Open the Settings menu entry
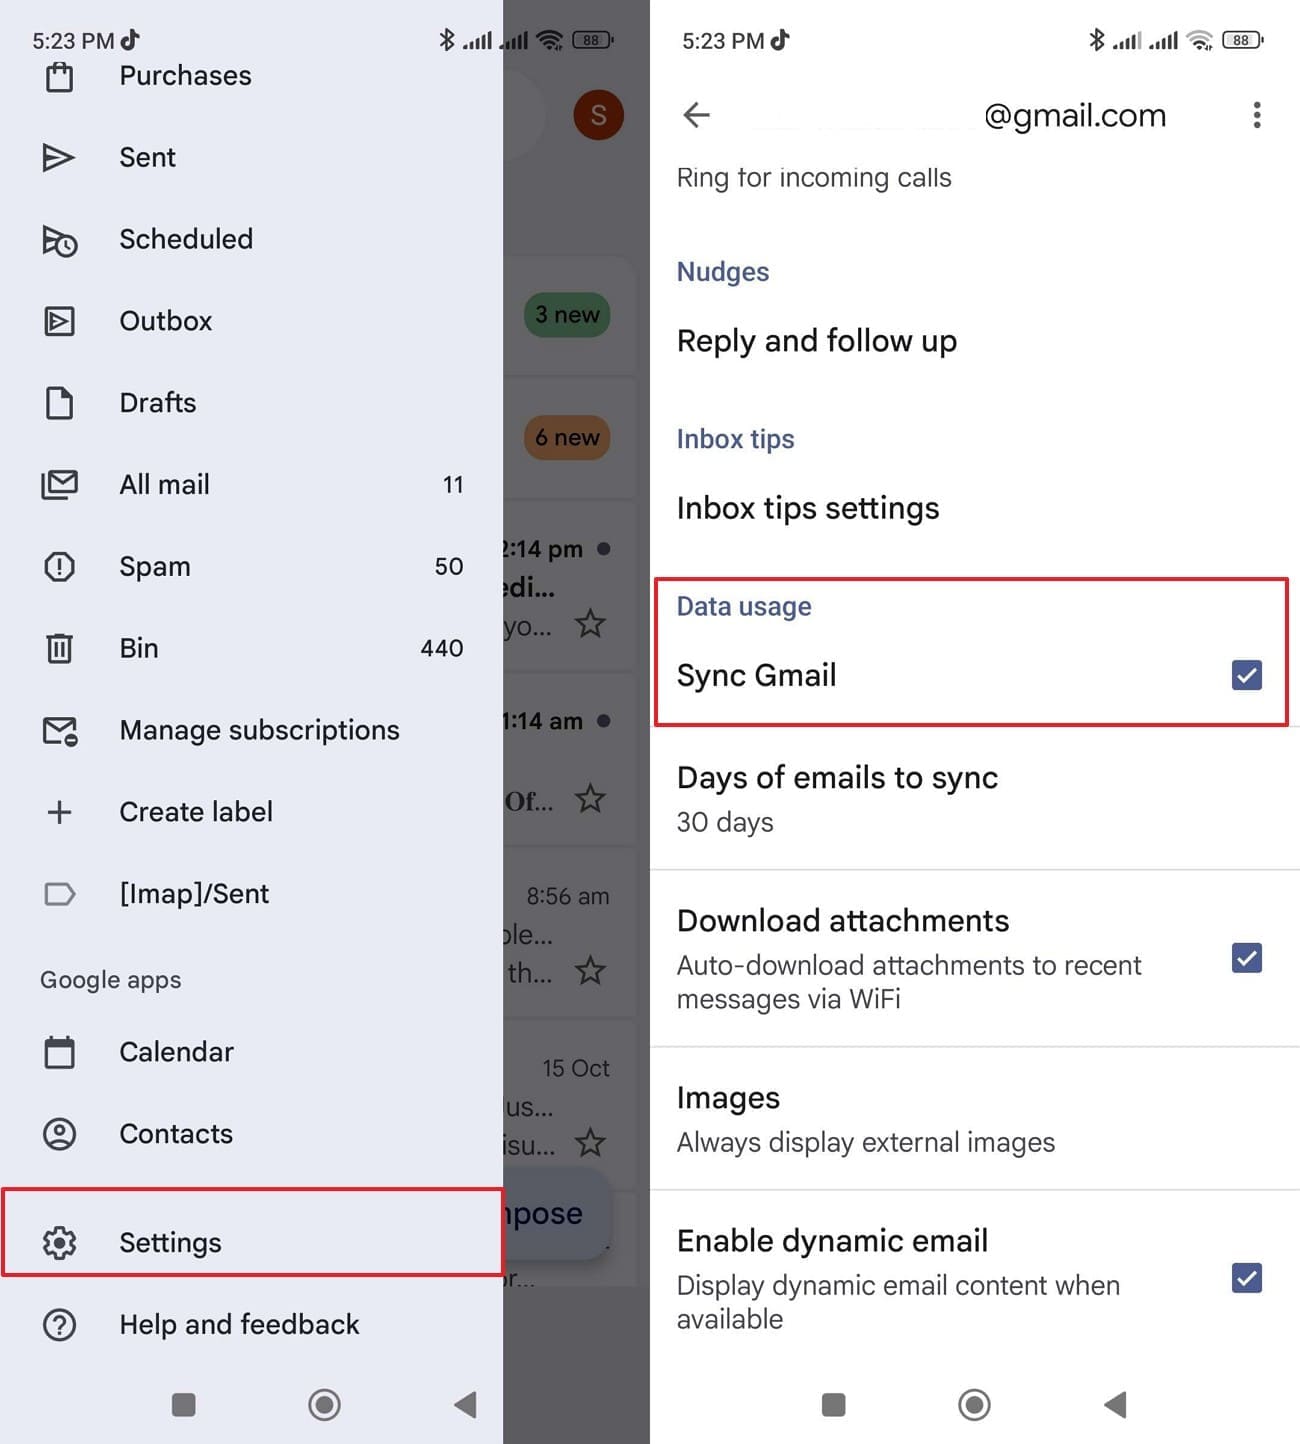Image resolution: width=1300 pixels, height=1444 pixels. pos(252,1243)
